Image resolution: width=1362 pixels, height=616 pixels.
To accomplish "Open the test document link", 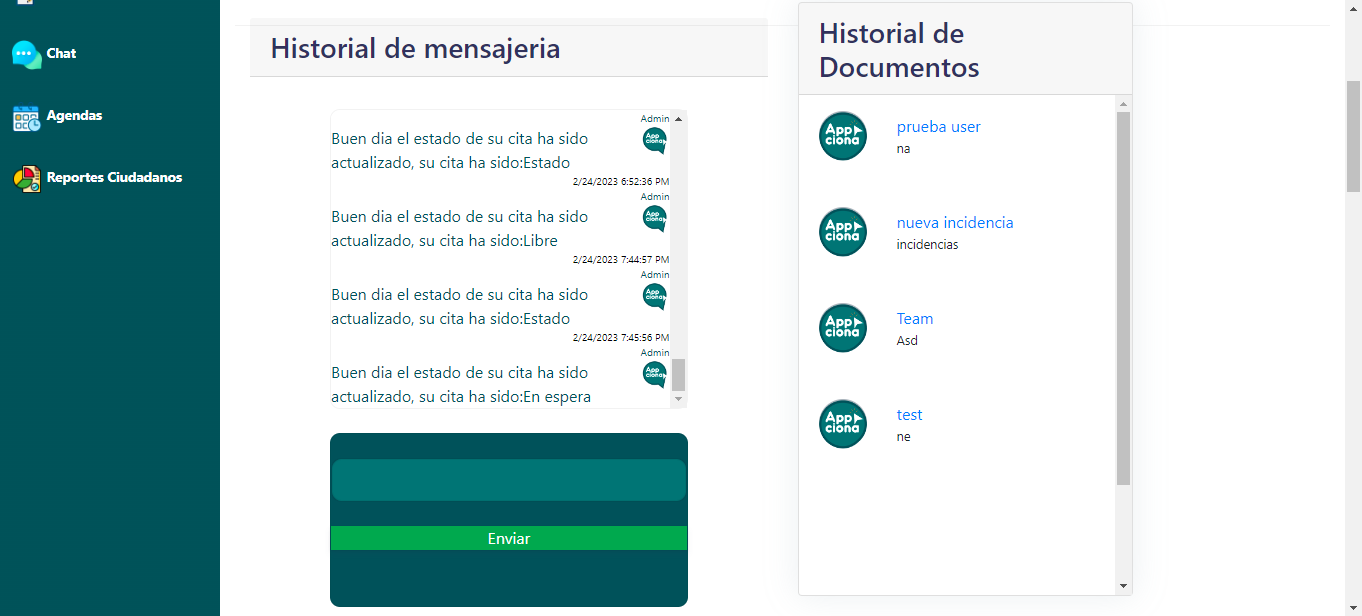I will (x=909, y=415).
